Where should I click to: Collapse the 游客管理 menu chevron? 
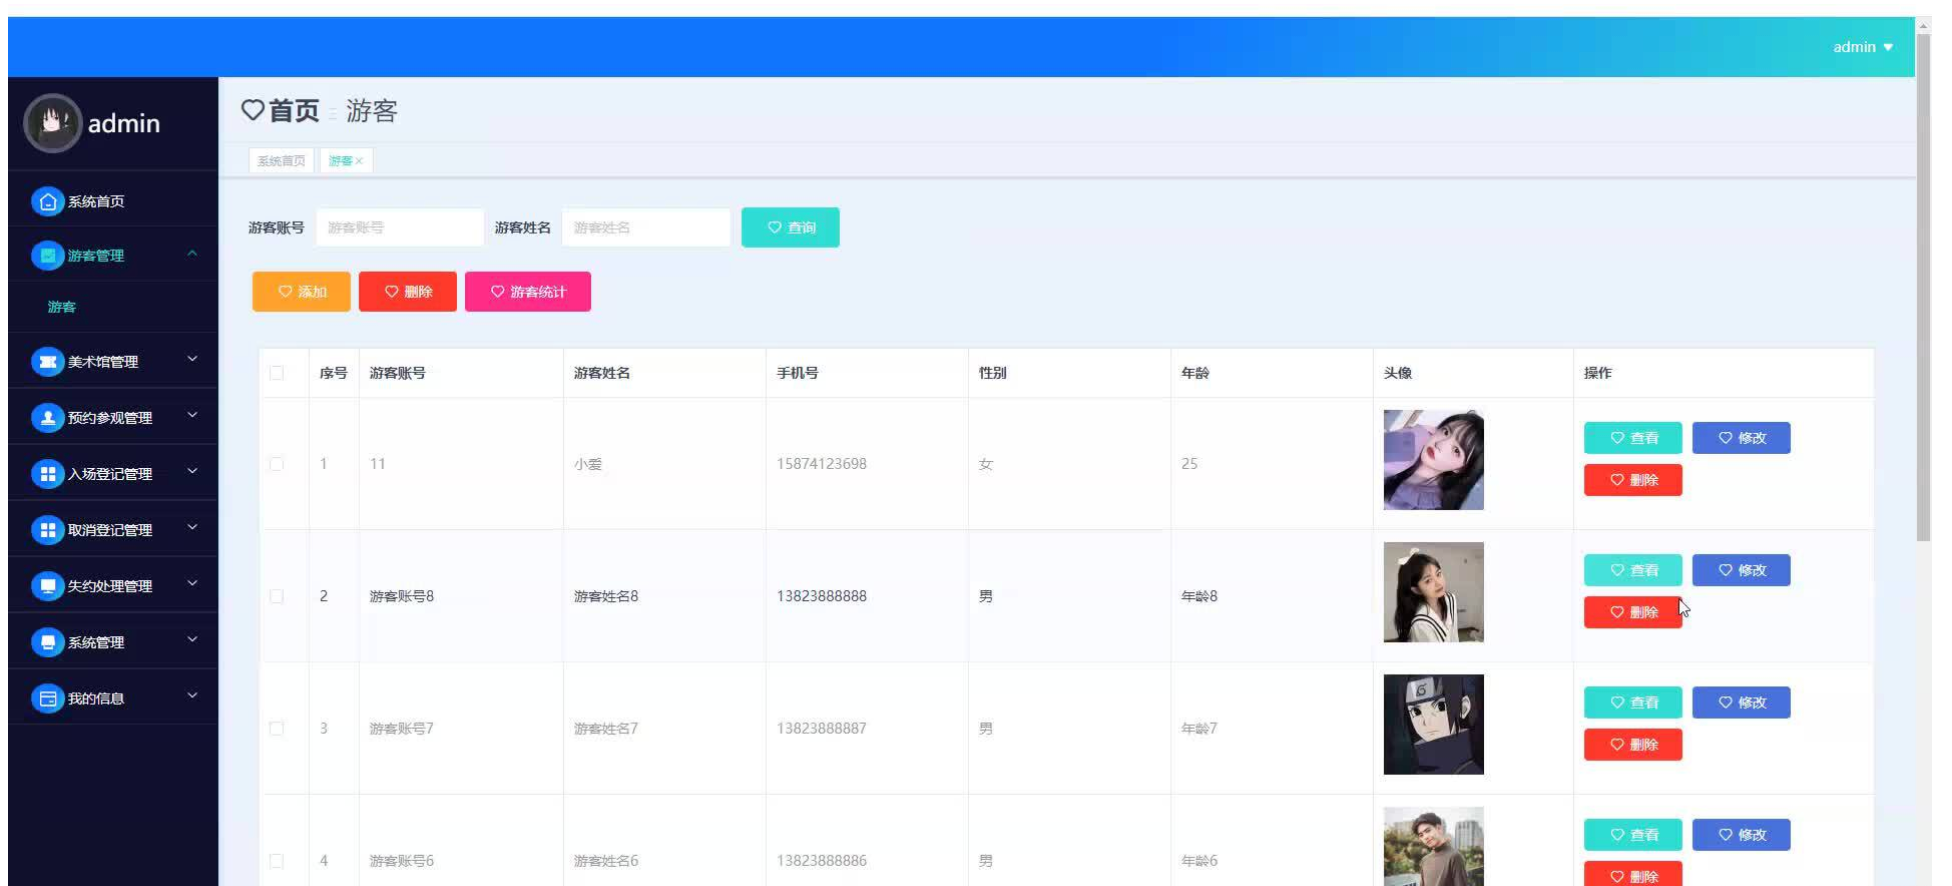coord(192,254)
